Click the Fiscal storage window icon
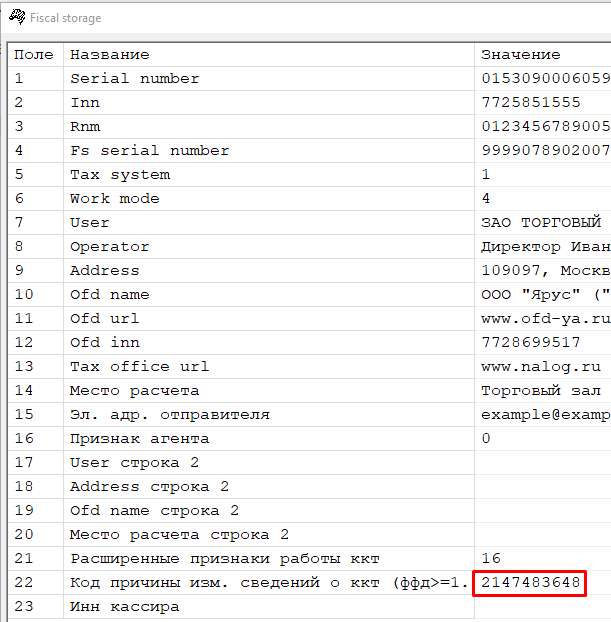 (x=16, y=17)
